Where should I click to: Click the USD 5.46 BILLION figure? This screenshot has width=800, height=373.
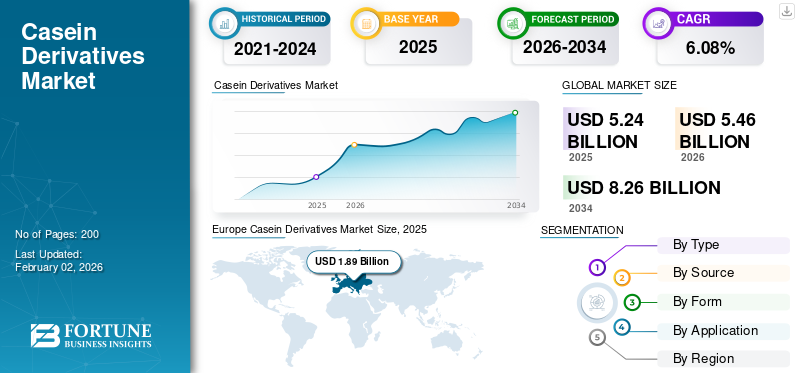[x=717, y=131]
